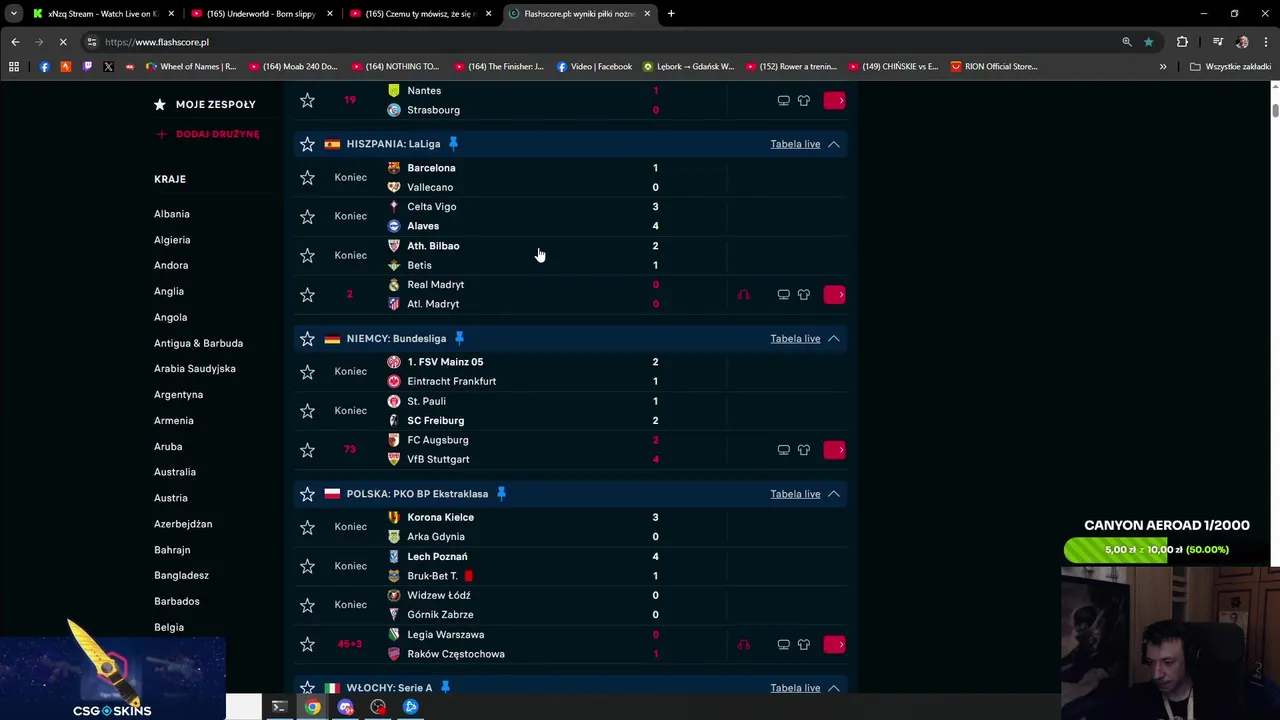Favorite the Mainz 05 vs Eintracht Frankfurt match
This screenshot has width=1280, height=720.
307,372
